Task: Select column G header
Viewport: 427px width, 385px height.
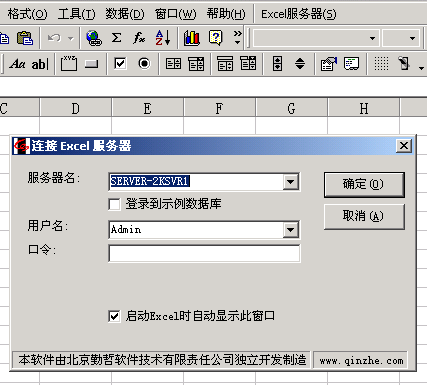Action: (x=292, y=108)
